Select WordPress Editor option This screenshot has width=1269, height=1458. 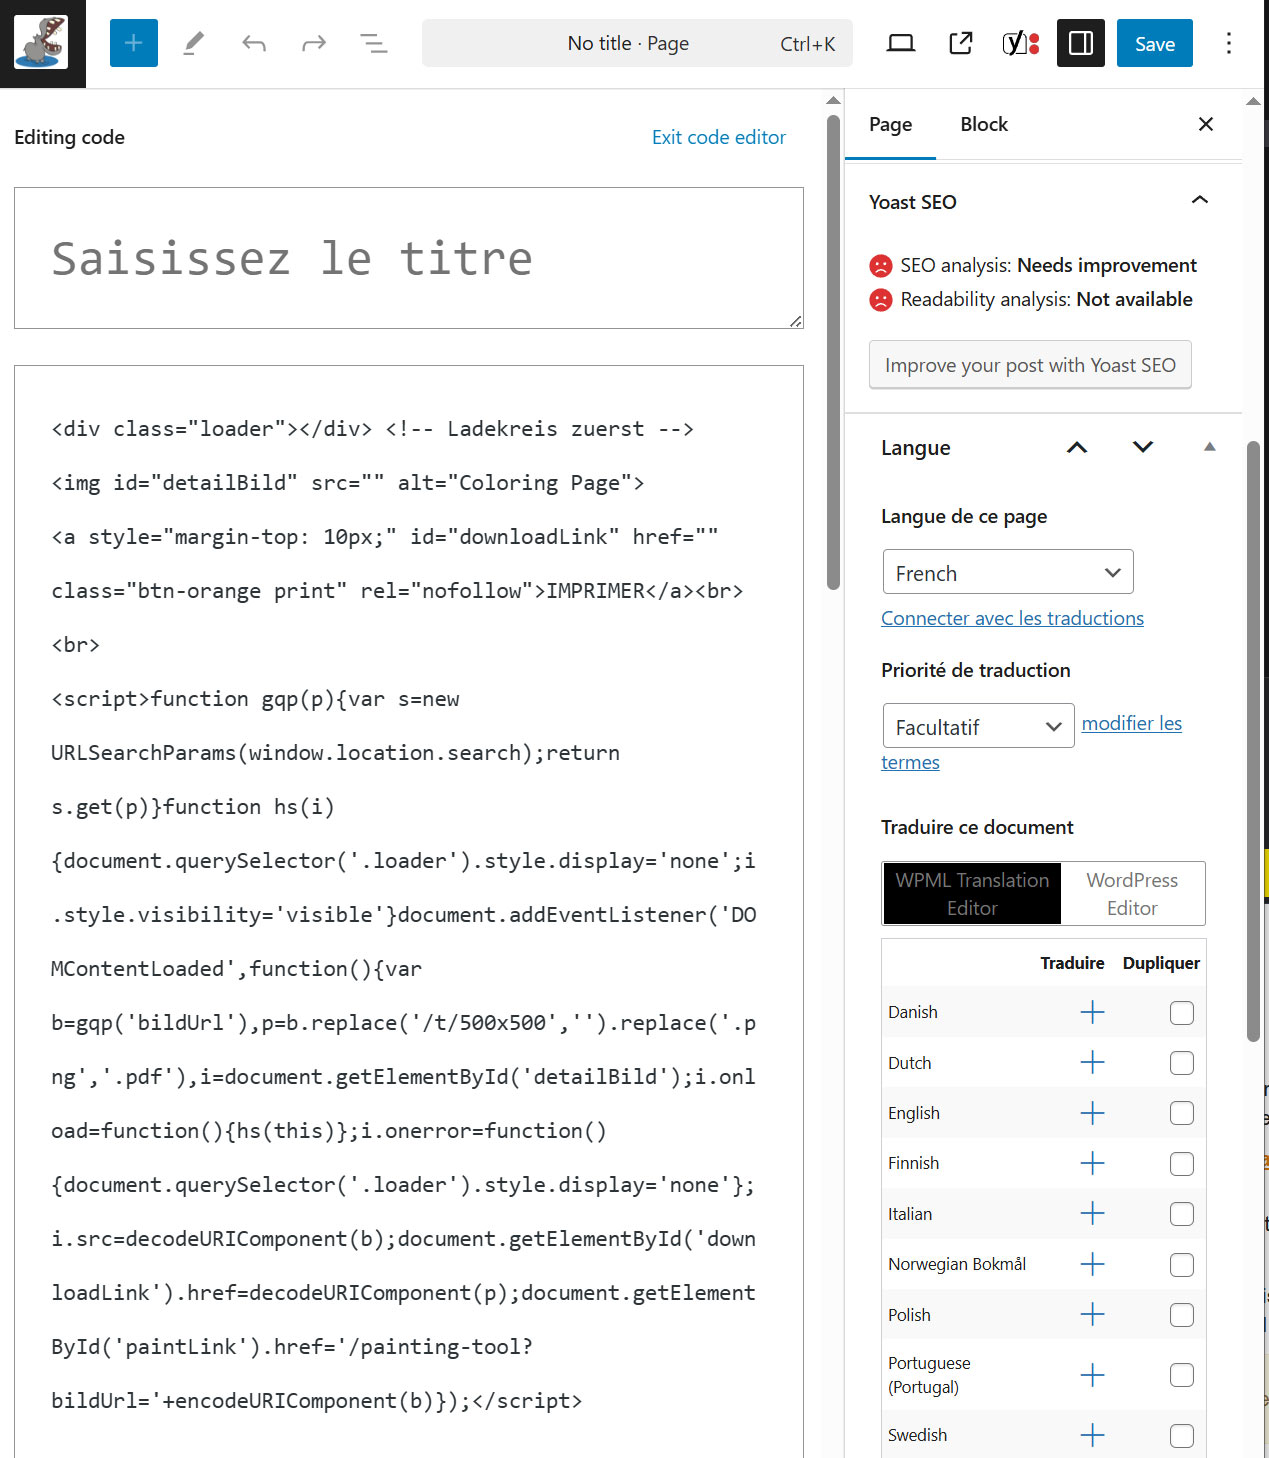[x=1132, y=894]
